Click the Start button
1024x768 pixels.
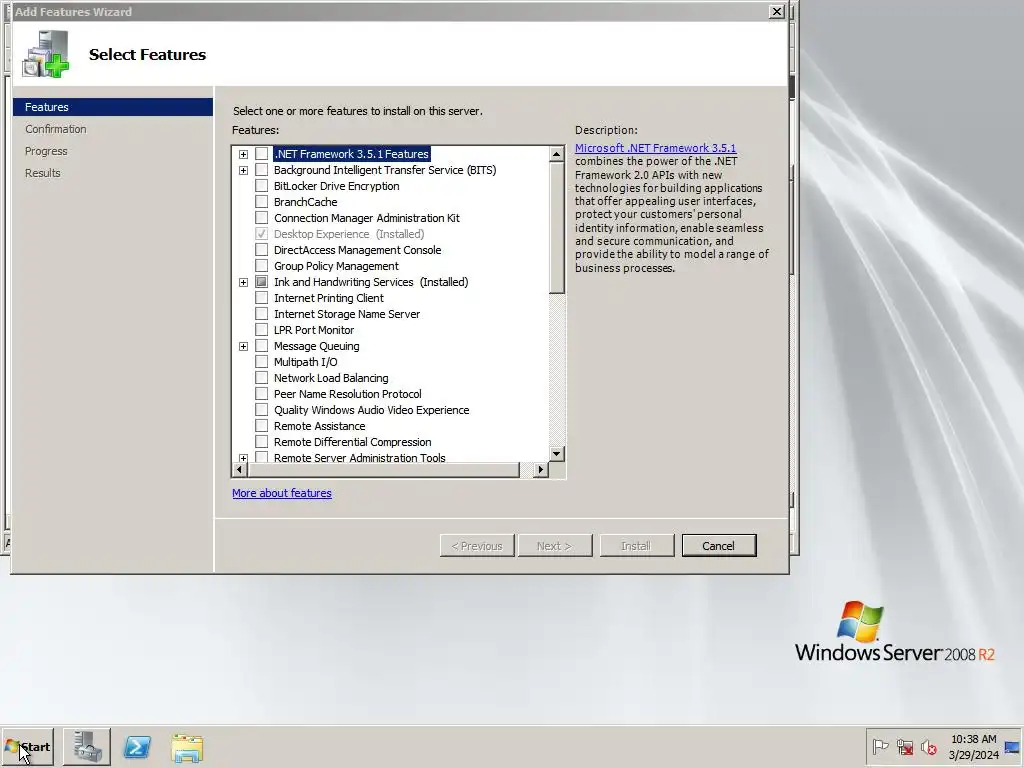pos(27,746)
